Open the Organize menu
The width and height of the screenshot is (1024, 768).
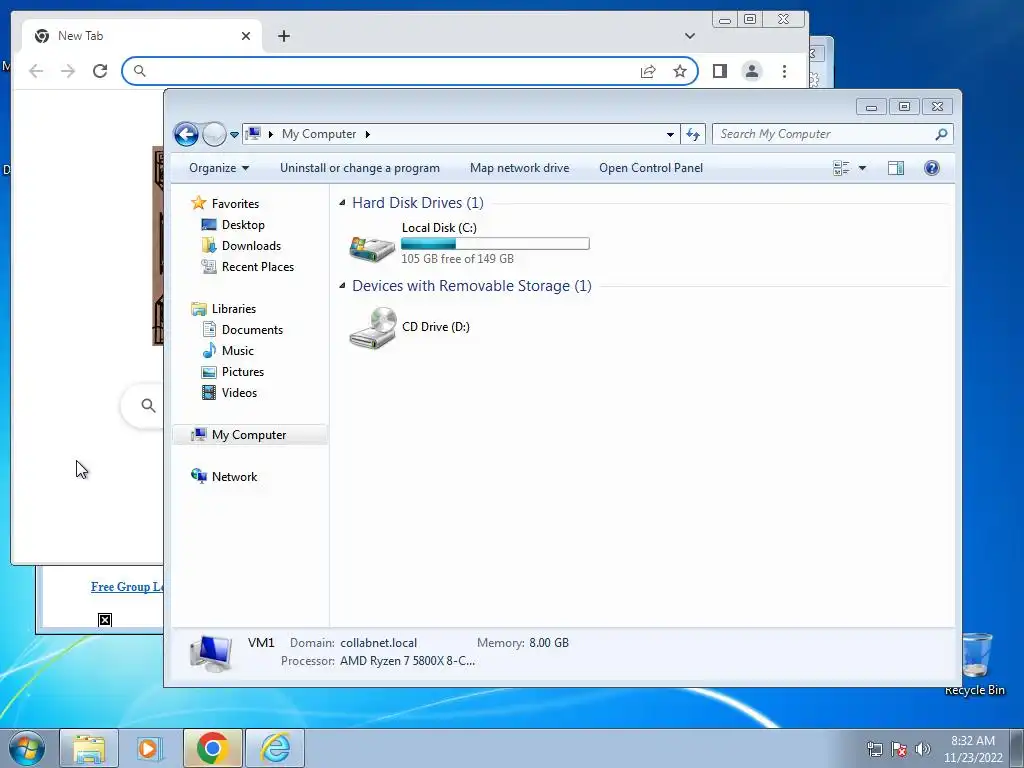[x=219, y=168]
